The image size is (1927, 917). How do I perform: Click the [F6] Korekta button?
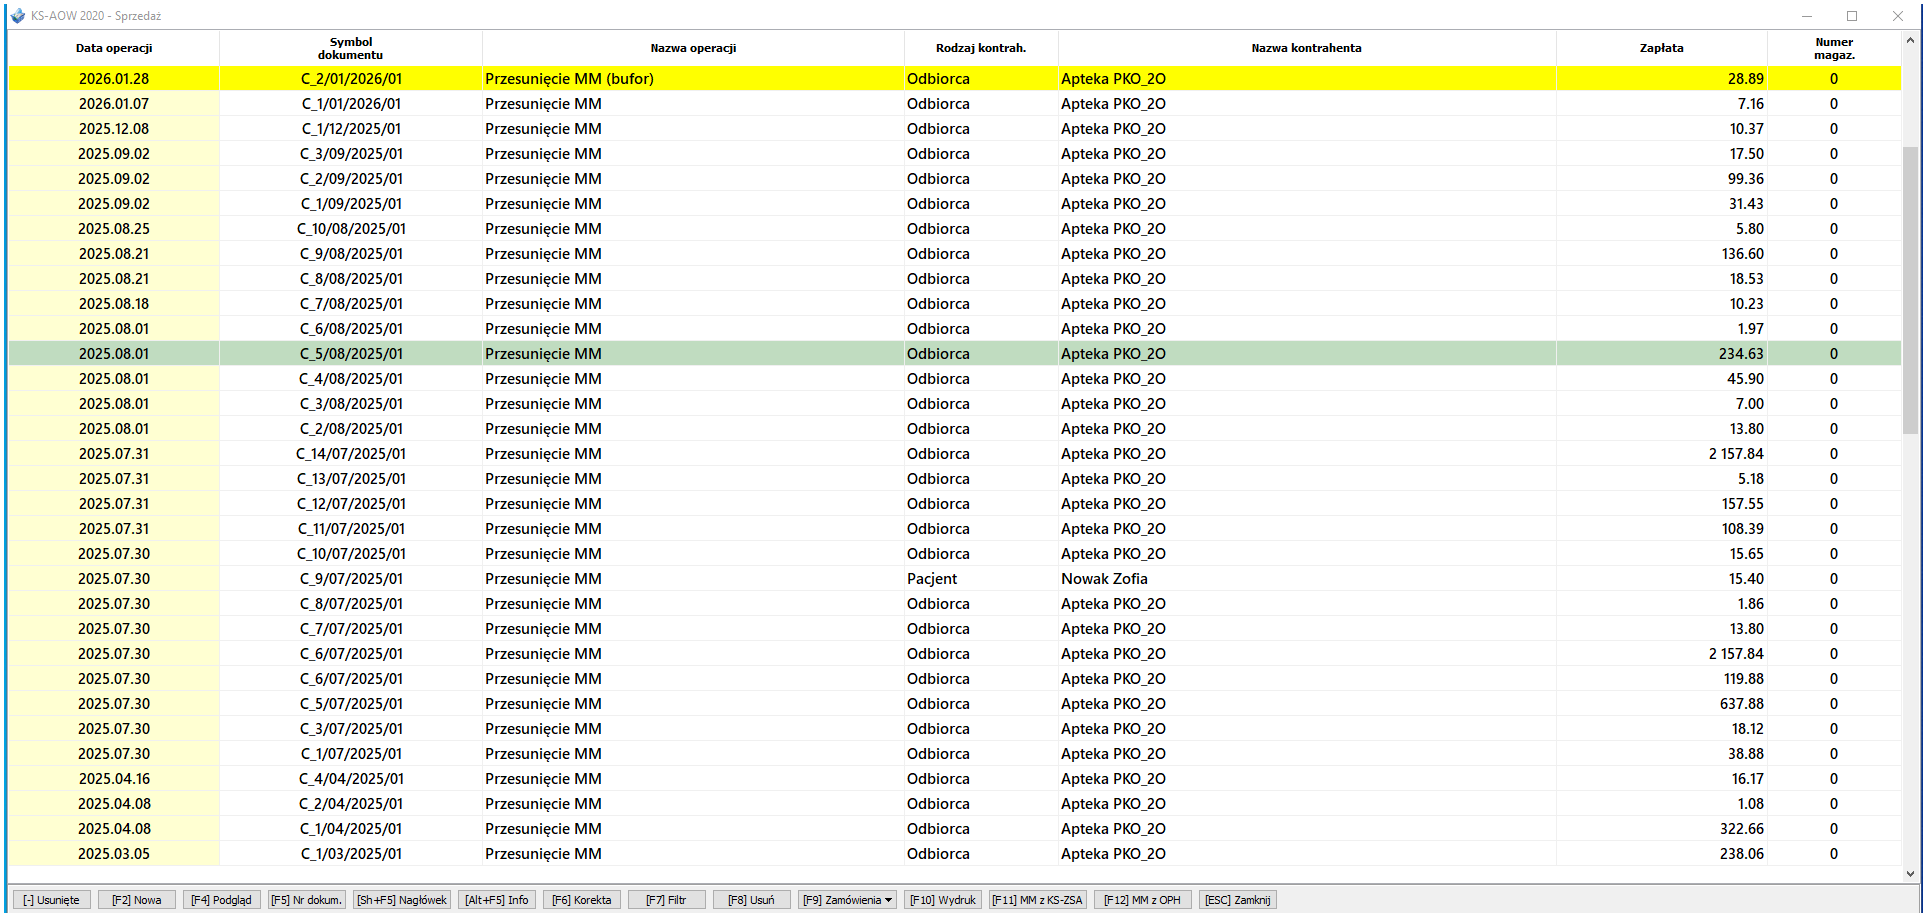pos(582,900)
